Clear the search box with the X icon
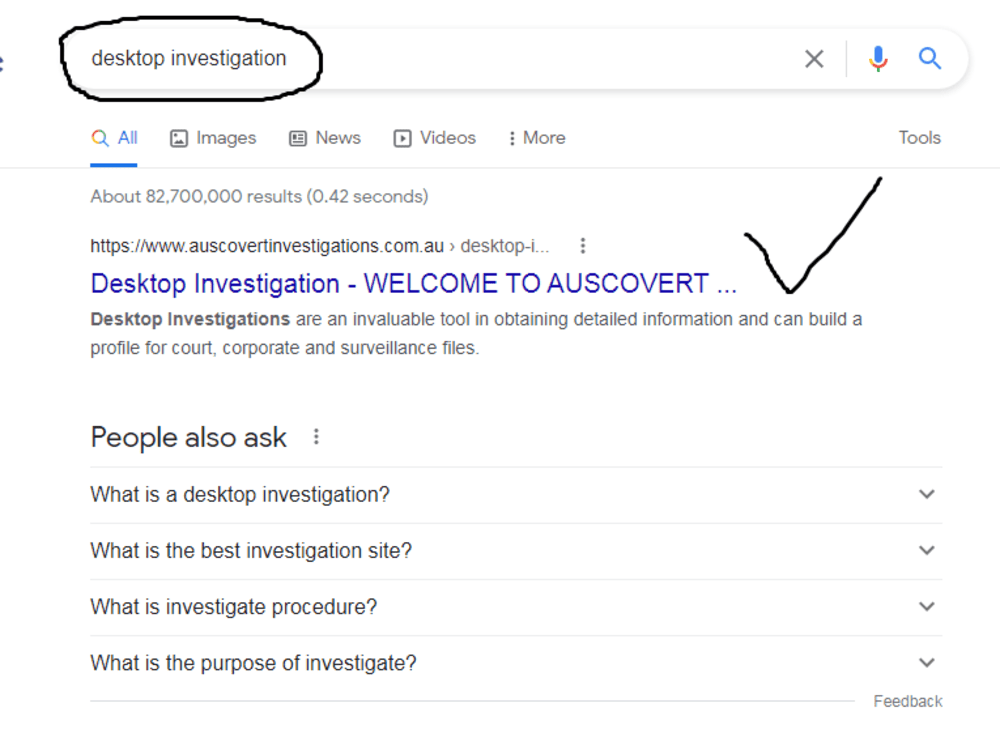The height and width of the screenshot is (750, 1000). coord(814,59)
